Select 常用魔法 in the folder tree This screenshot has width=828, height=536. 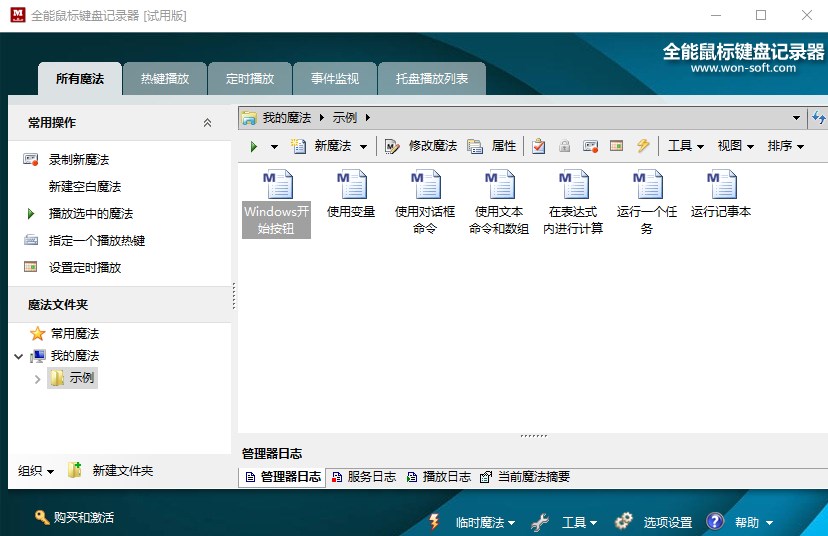pos(74,334)
